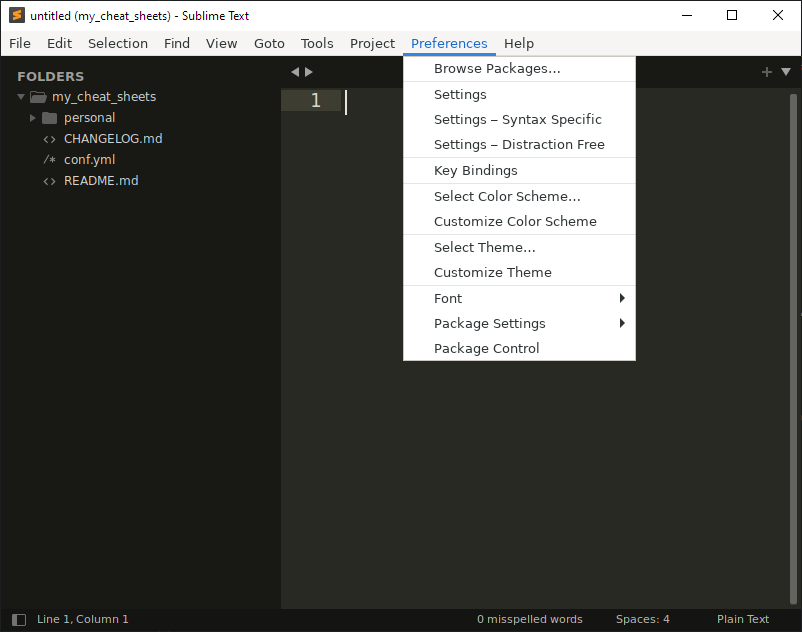Click the folder icon beside personal
The height and width of the screenshot is (632, 802).
[x=49, y=117]
